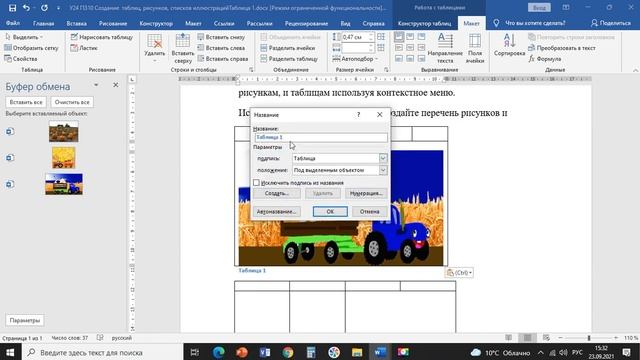Screen dimensions: 640x360
Task: Select the yellow clipboard thumbnail
Action: [64, 158]
